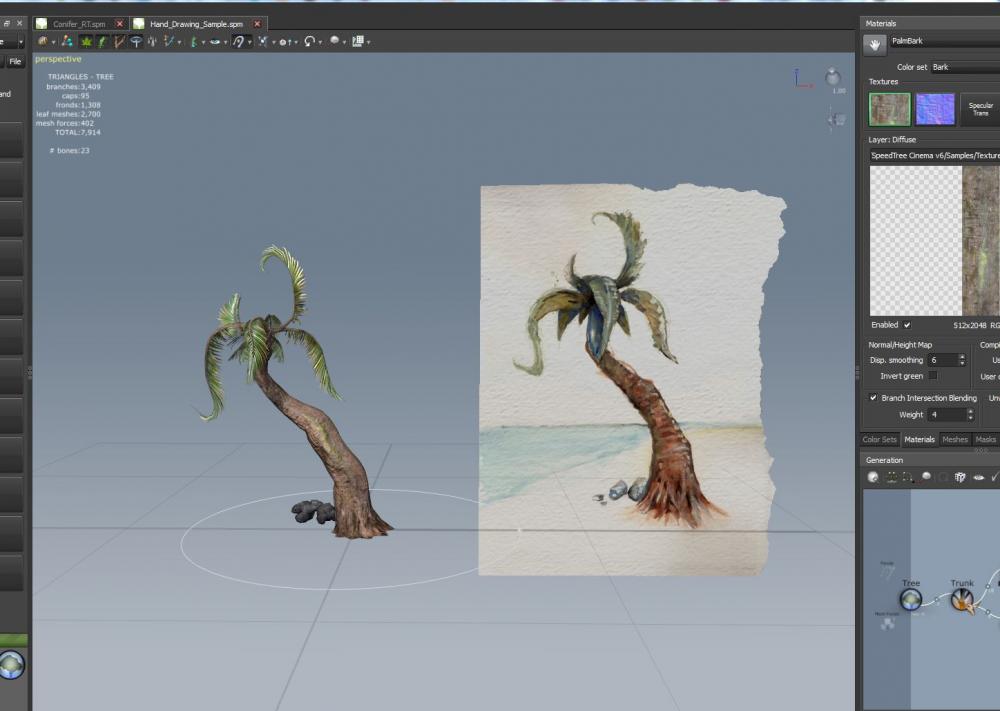Click the mushroom-shaped cap icon in the toolbar
Screen dimensions: 1000x711
[136, 41]
